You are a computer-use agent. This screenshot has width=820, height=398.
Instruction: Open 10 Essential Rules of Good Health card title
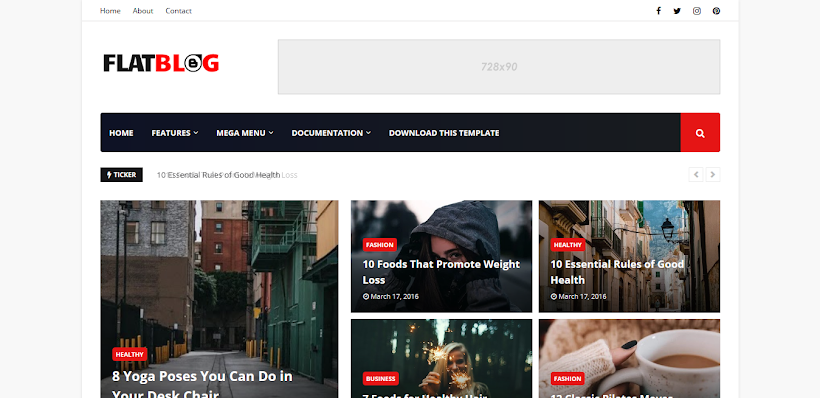click(617, 272)
